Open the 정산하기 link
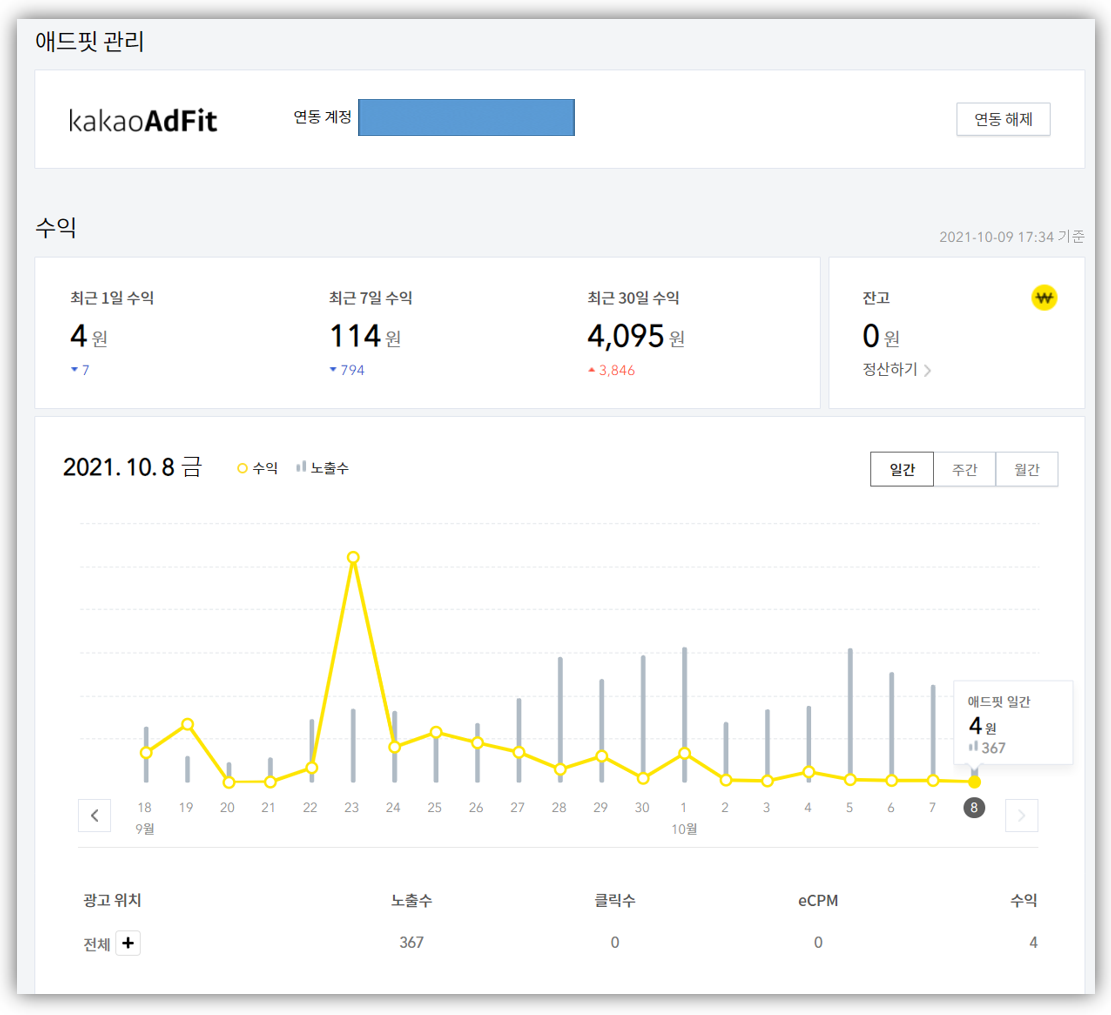1111x1015 pixels. tap(896, 370)
